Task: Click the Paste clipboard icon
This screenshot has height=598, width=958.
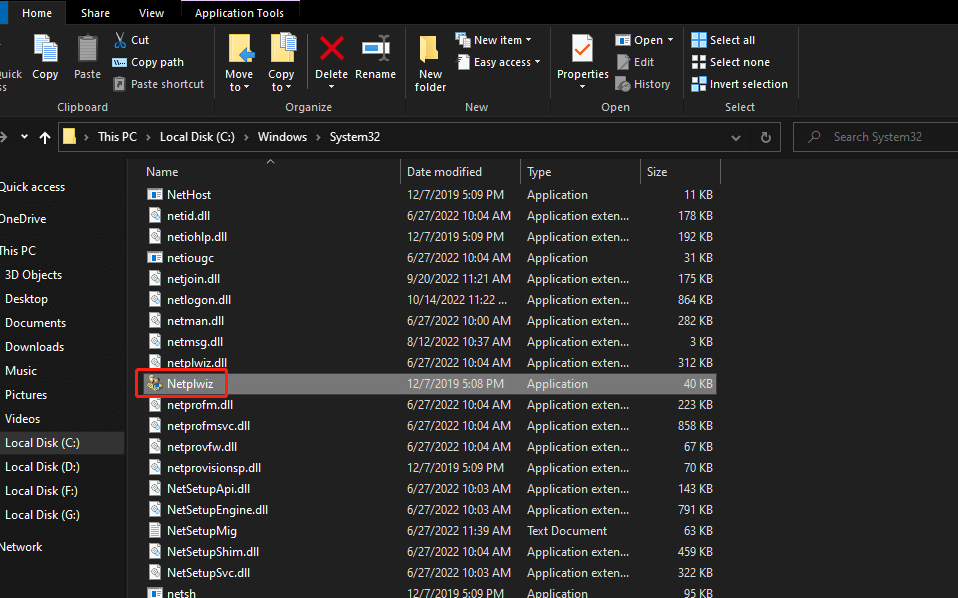Action: pos(87,49)
